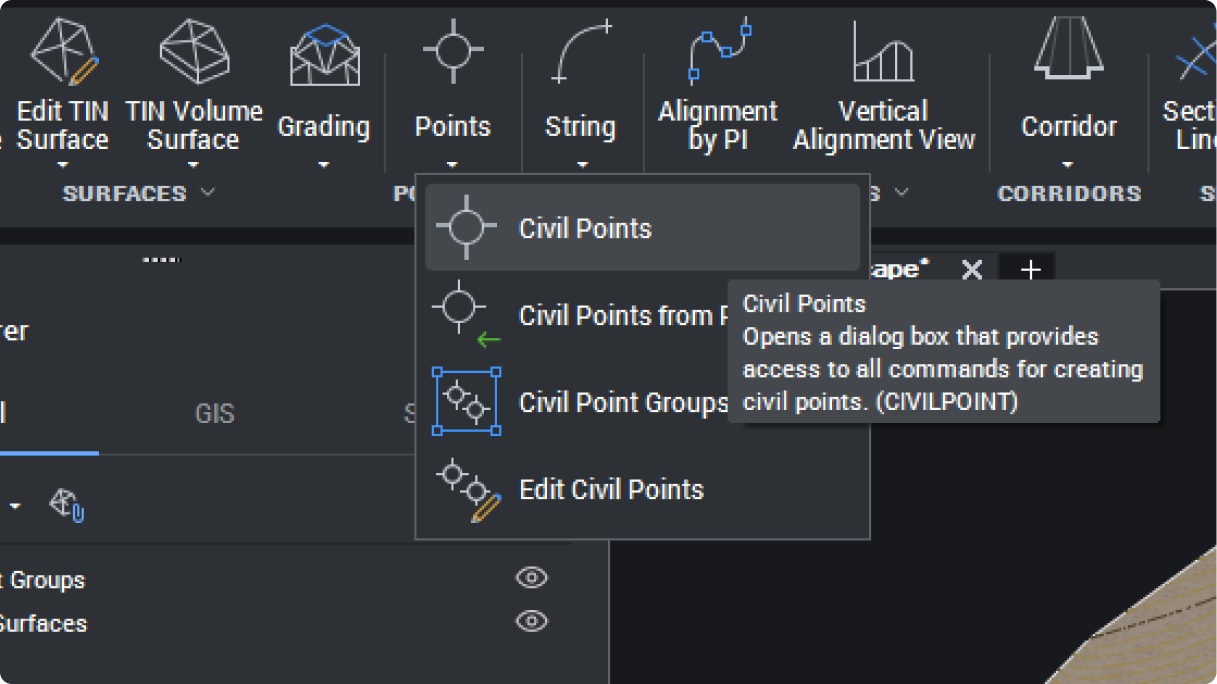Toggle visibility of Groups with the eye icon
Screen dimensions: 1217x684
coord(531,578)
